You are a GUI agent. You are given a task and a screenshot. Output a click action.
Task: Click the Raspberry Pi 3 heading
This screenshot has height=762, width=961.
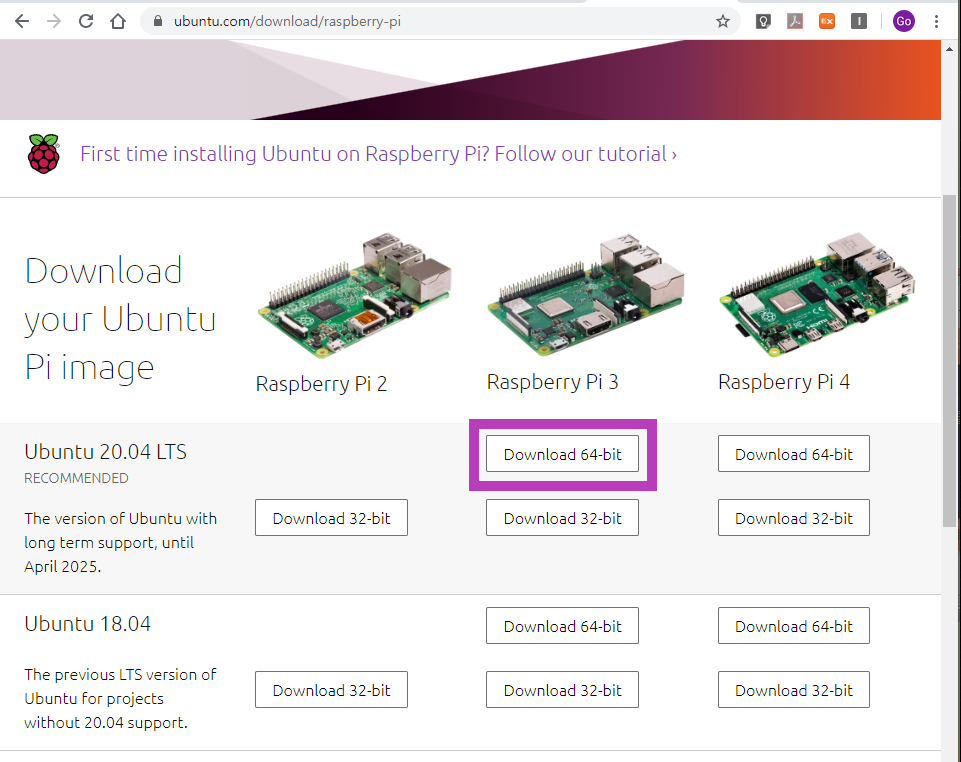[552, 382]
